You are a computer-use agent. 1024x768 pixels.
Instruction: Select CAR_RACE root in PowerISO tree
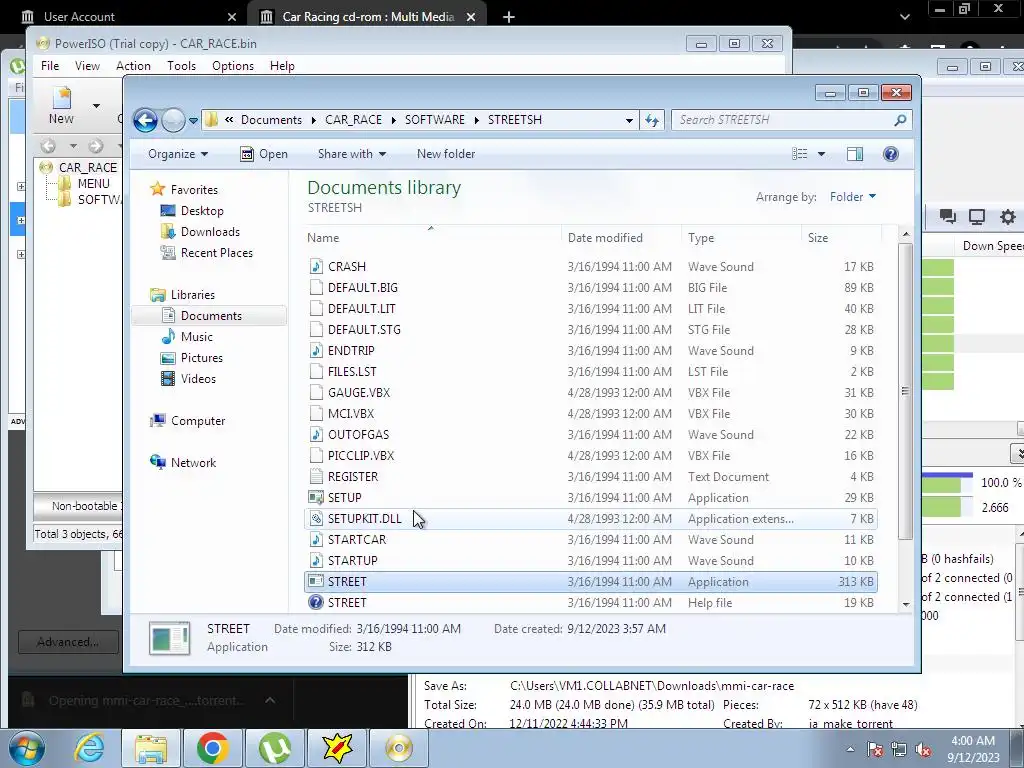88,168
